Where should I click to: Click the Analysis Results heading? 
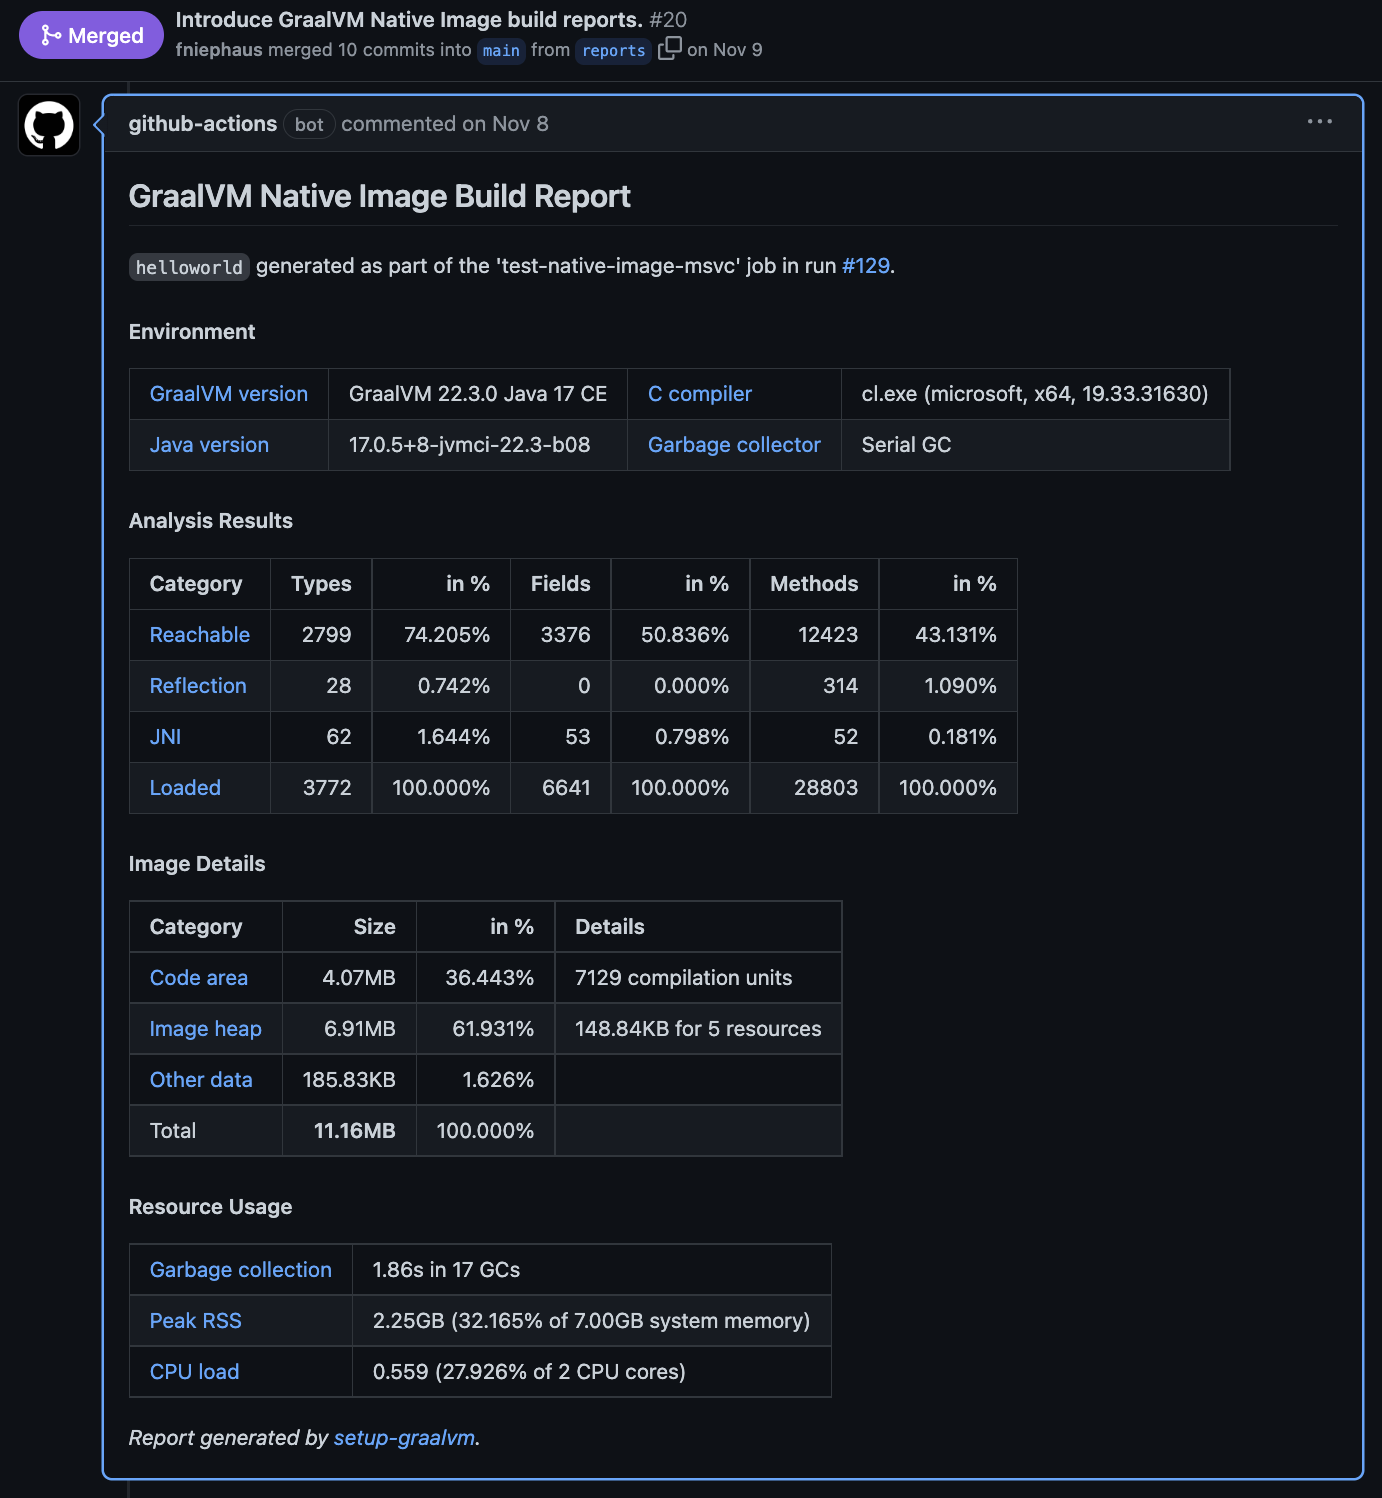tap(211, 521)
